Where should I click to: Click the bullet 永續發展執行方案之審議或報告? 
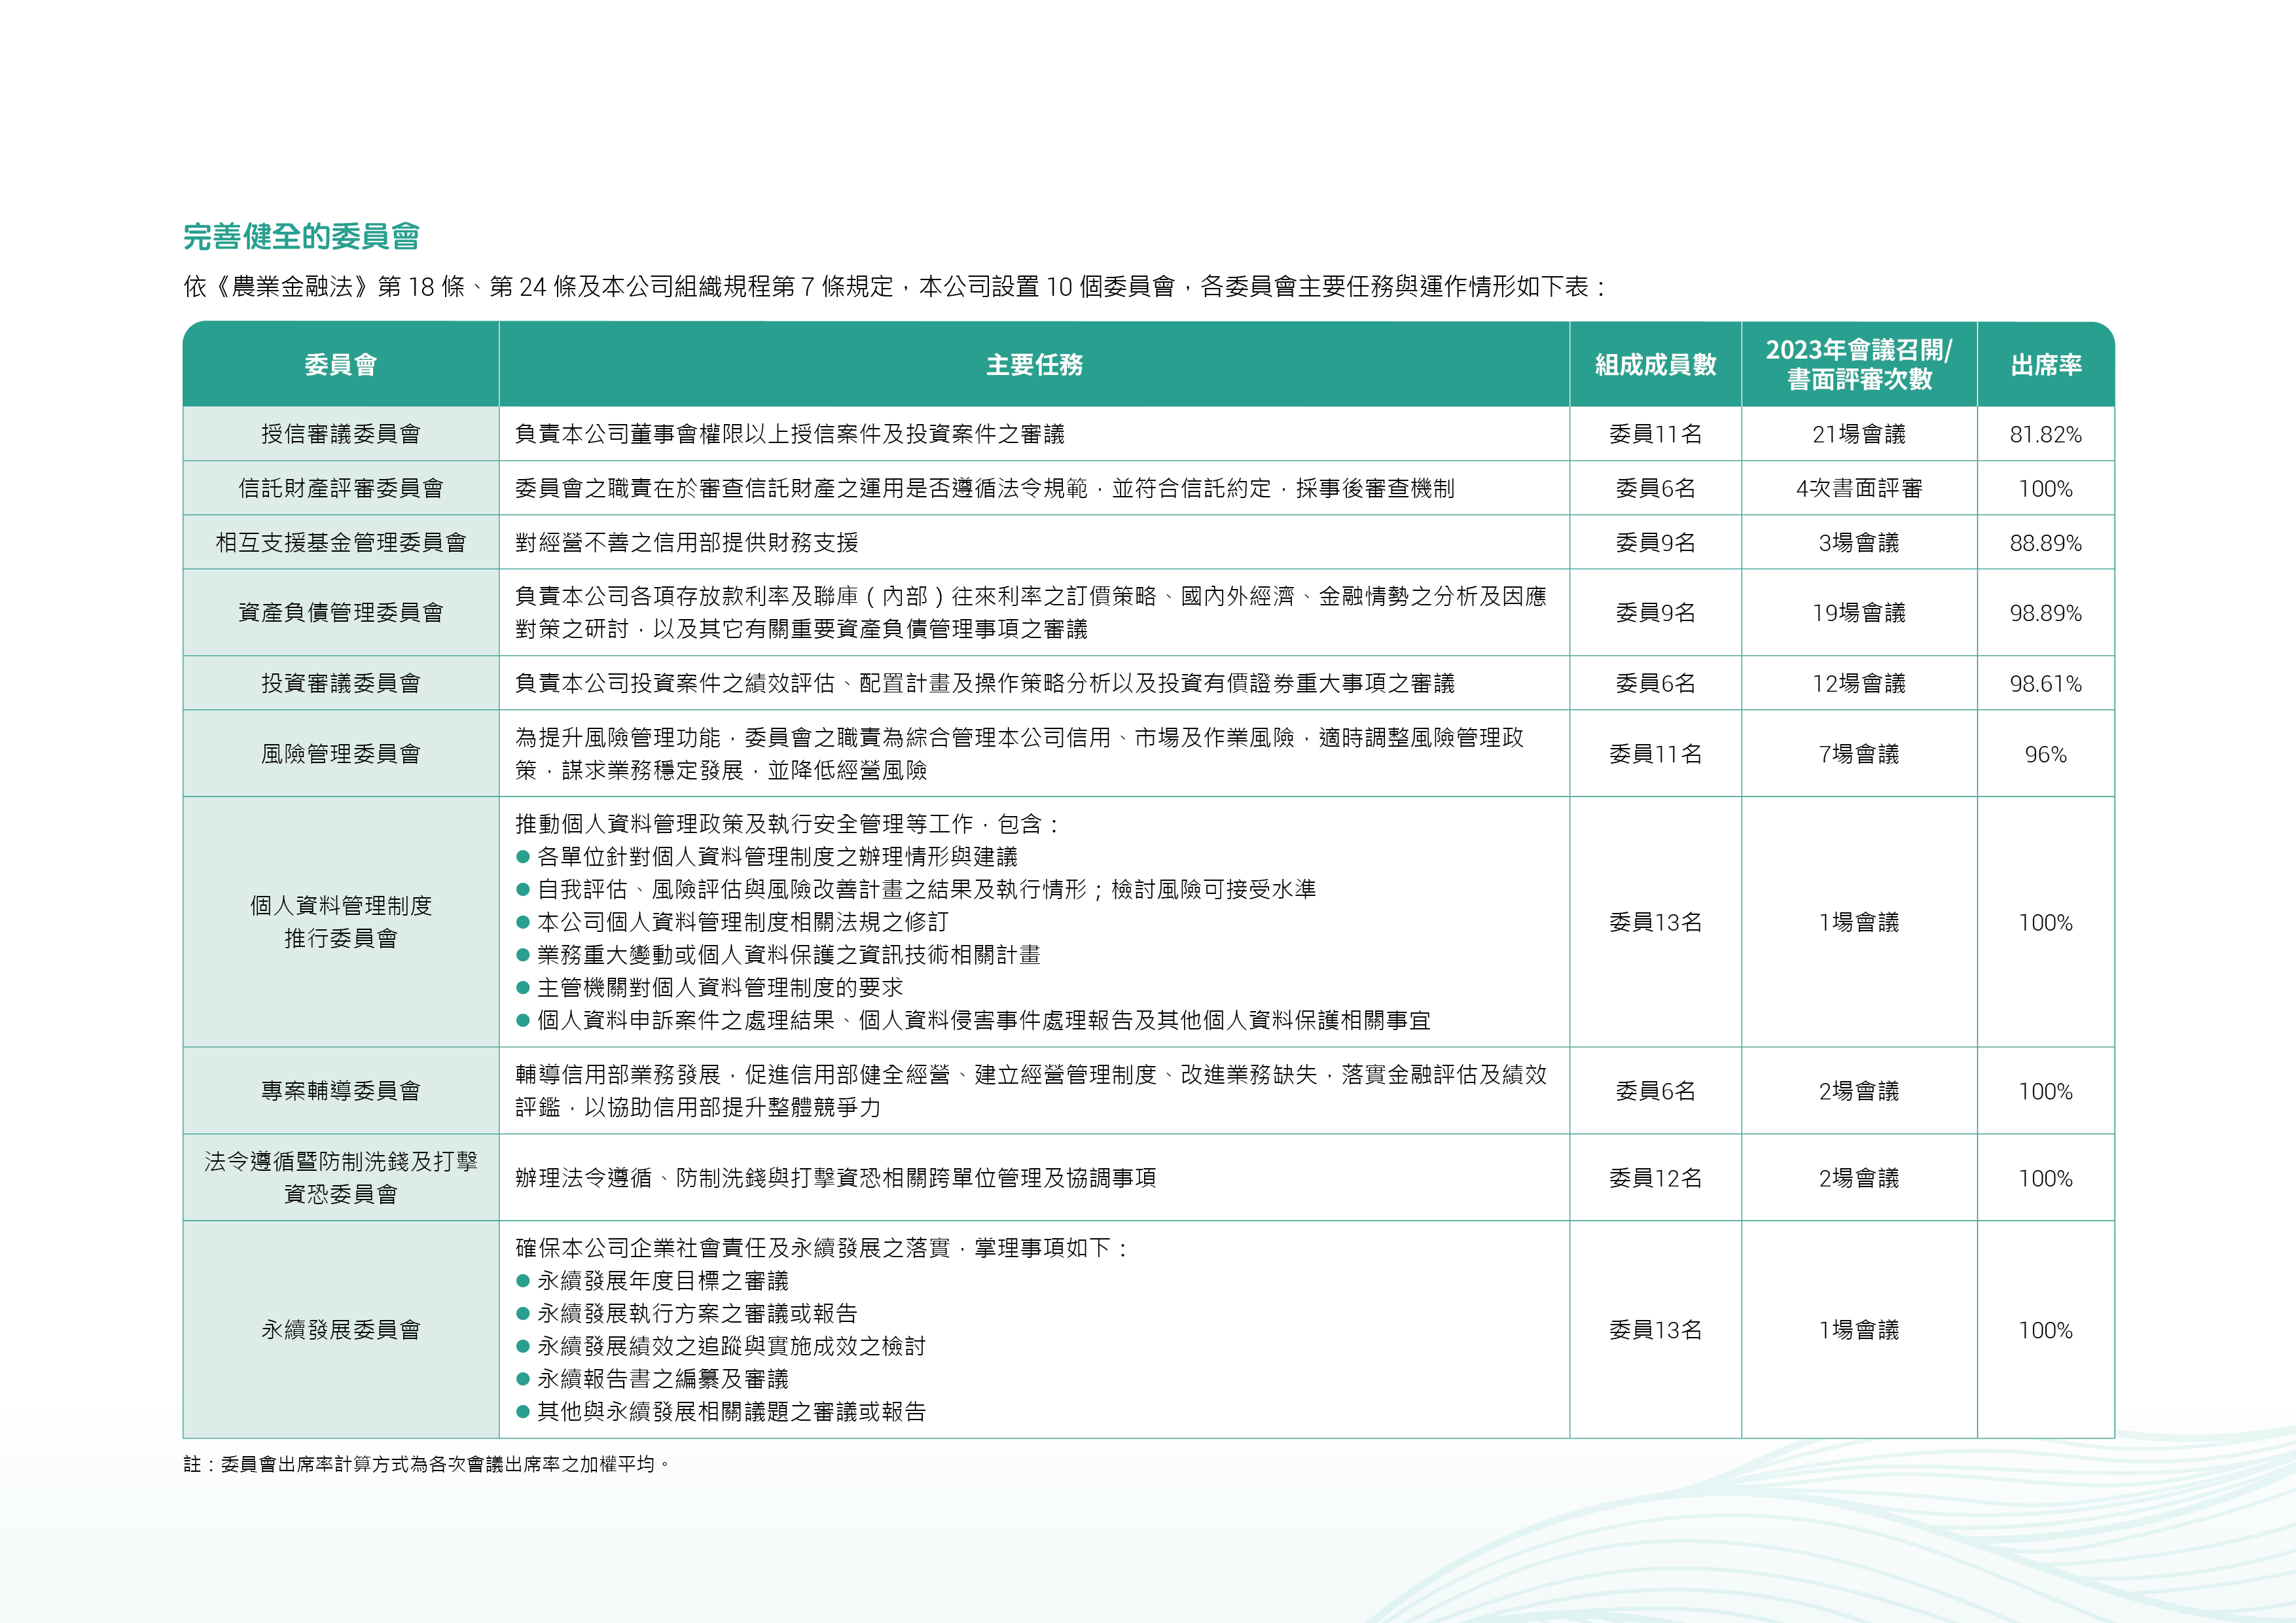pyautogui.click(x=687, y=1314)
